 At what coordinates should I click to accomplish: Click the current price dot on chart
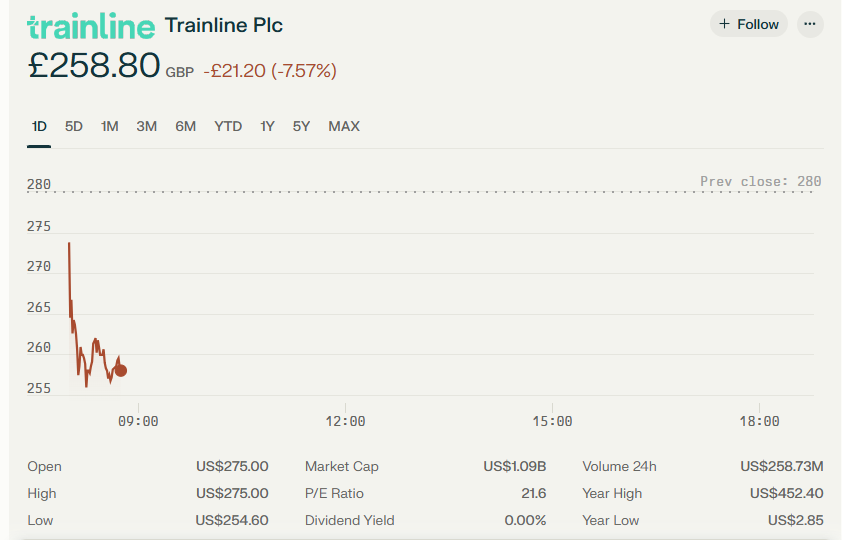coord(121,370)
